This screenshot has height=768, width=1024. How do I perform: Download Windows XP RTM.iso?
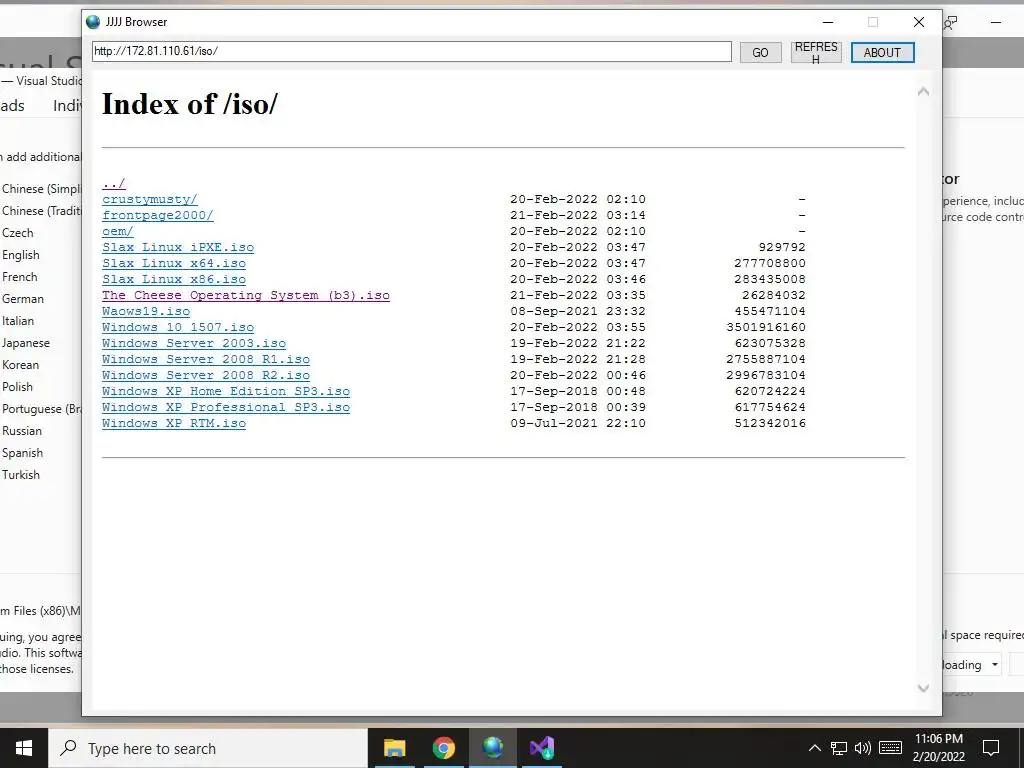174,423
